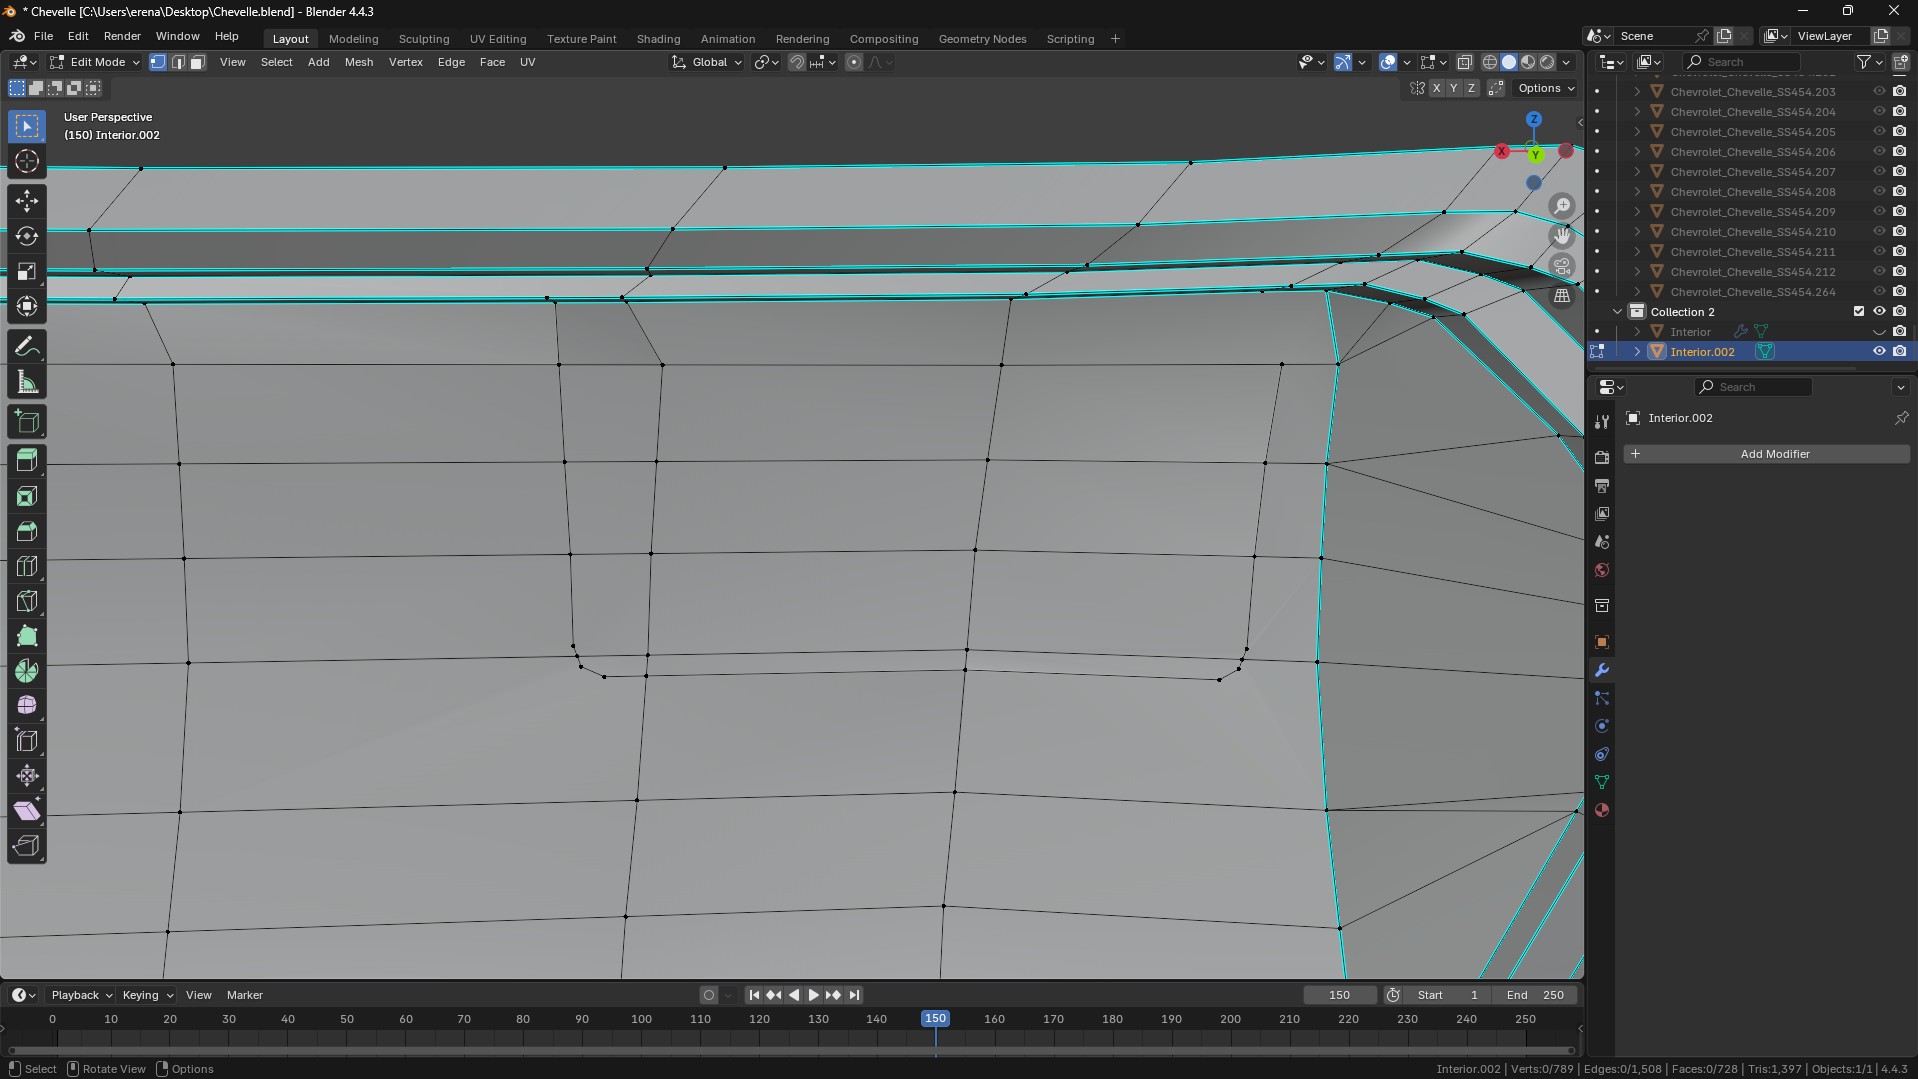The image size is (1918, 1079).
Task: Open the Material properties tab
Action: [x=1602, y=811]
